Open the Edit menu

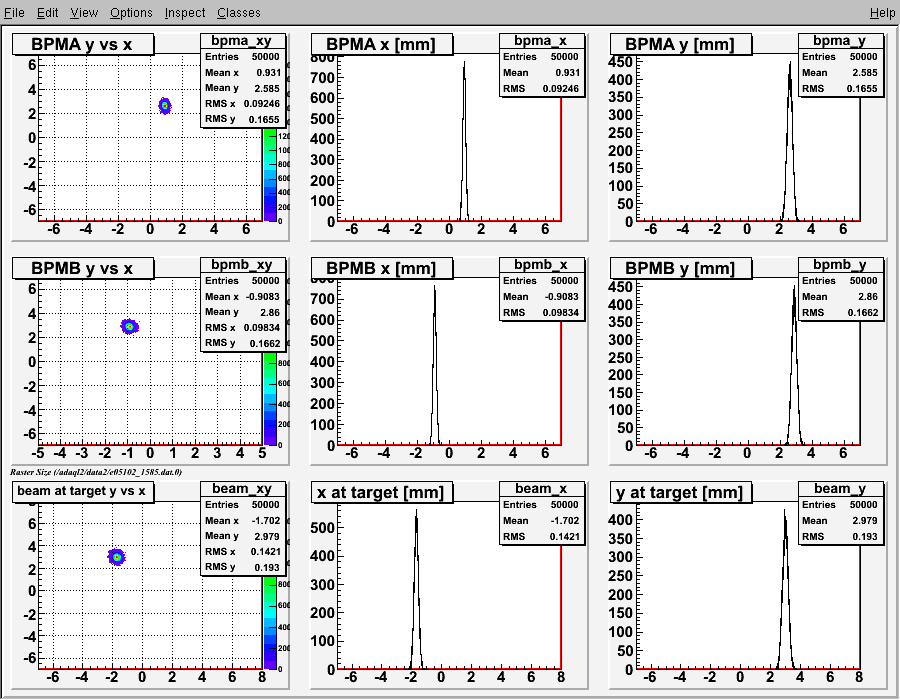pos(48,13)
